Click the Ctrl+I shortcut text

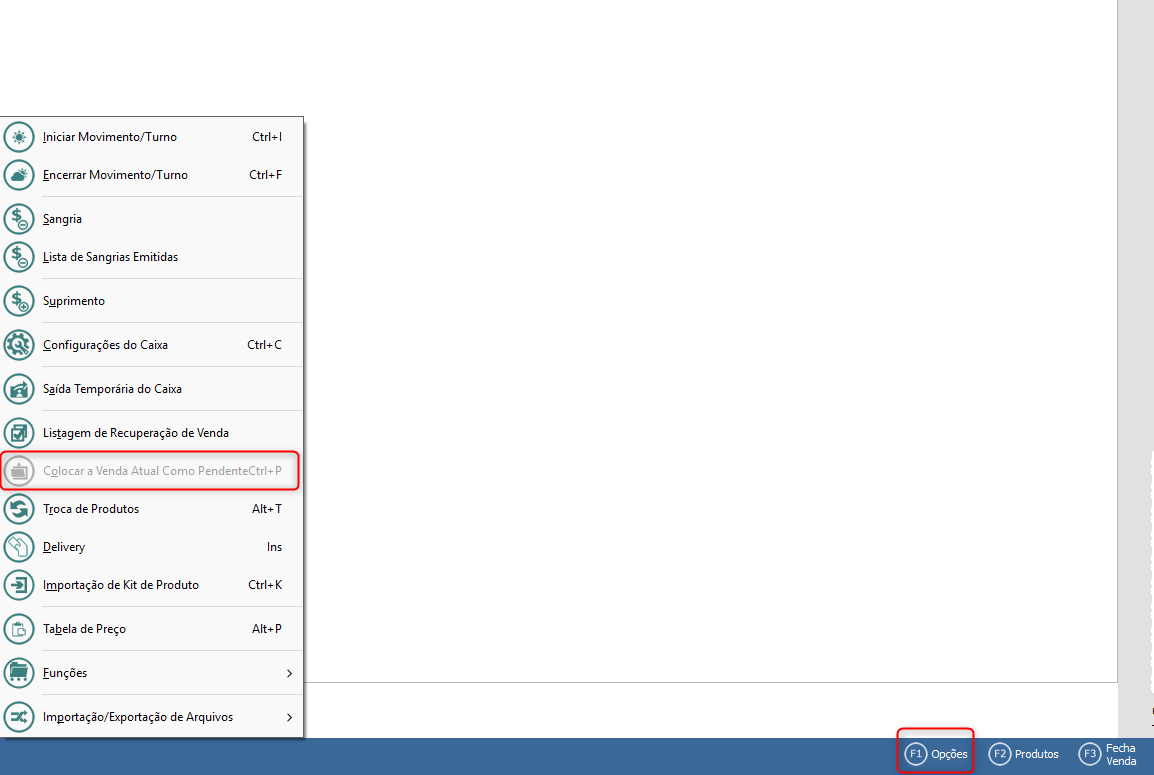[x=267, y=137]
